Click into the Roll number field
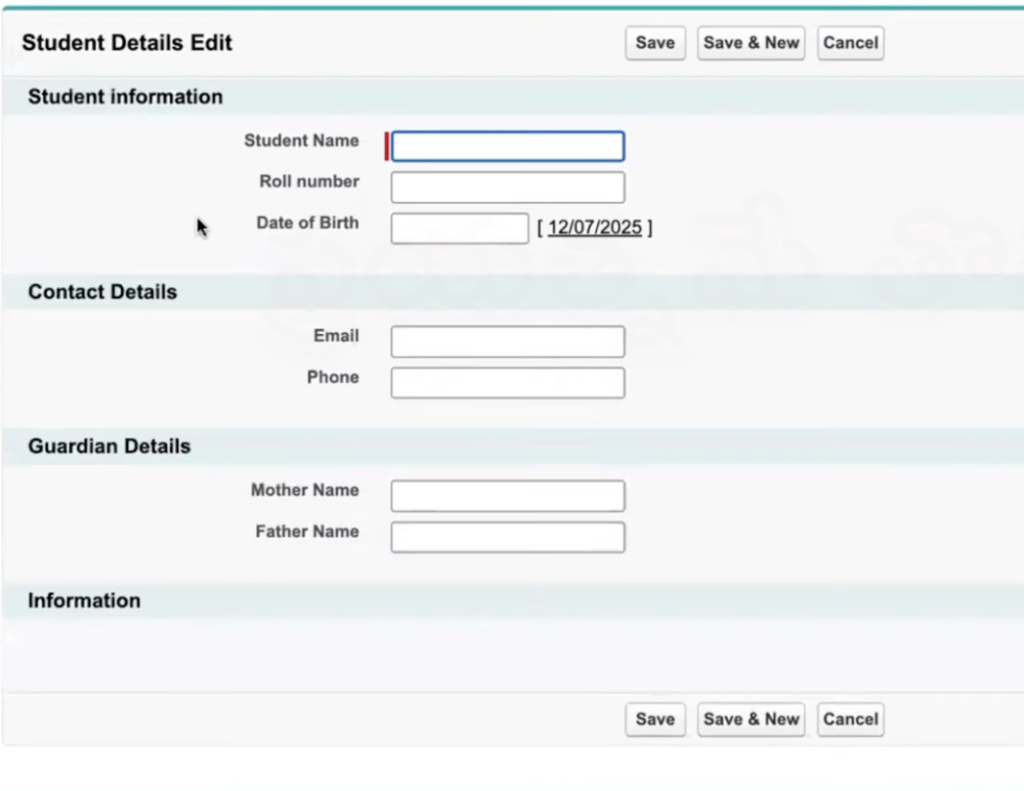This screenshot has width=1024, height=791. click(x=507, y=187)
